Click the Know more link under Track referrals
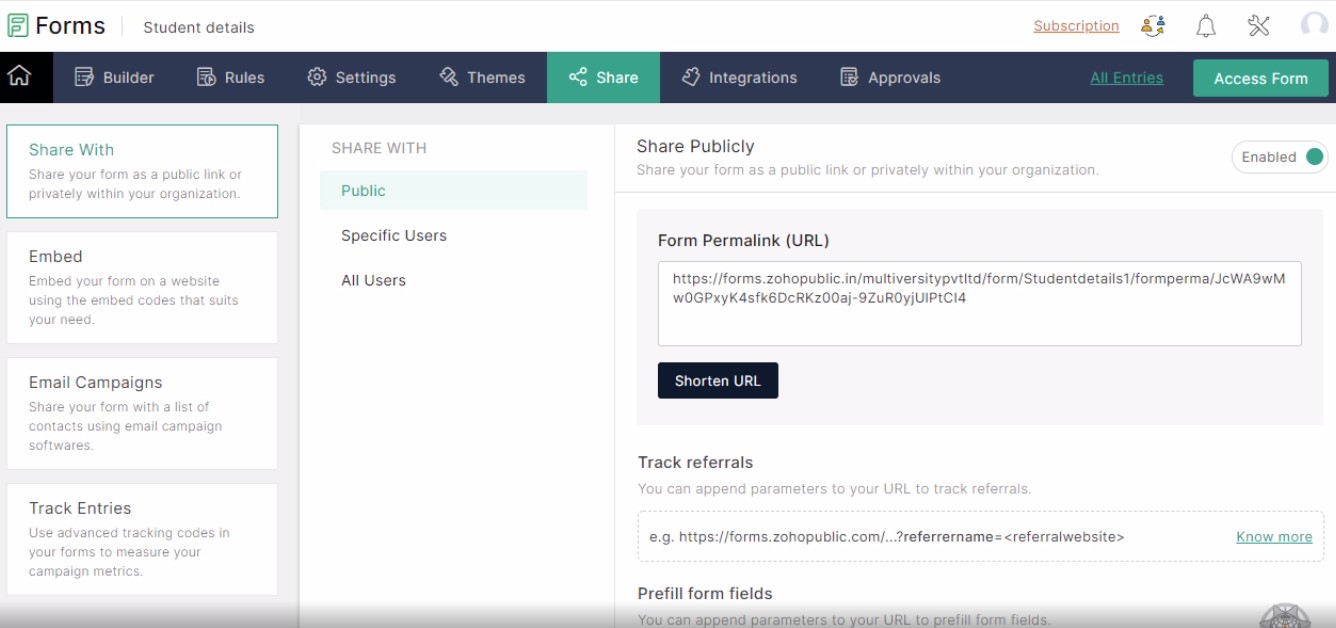The height and width of the screenshot is (628, 1336). click(x=1273, y=536)
